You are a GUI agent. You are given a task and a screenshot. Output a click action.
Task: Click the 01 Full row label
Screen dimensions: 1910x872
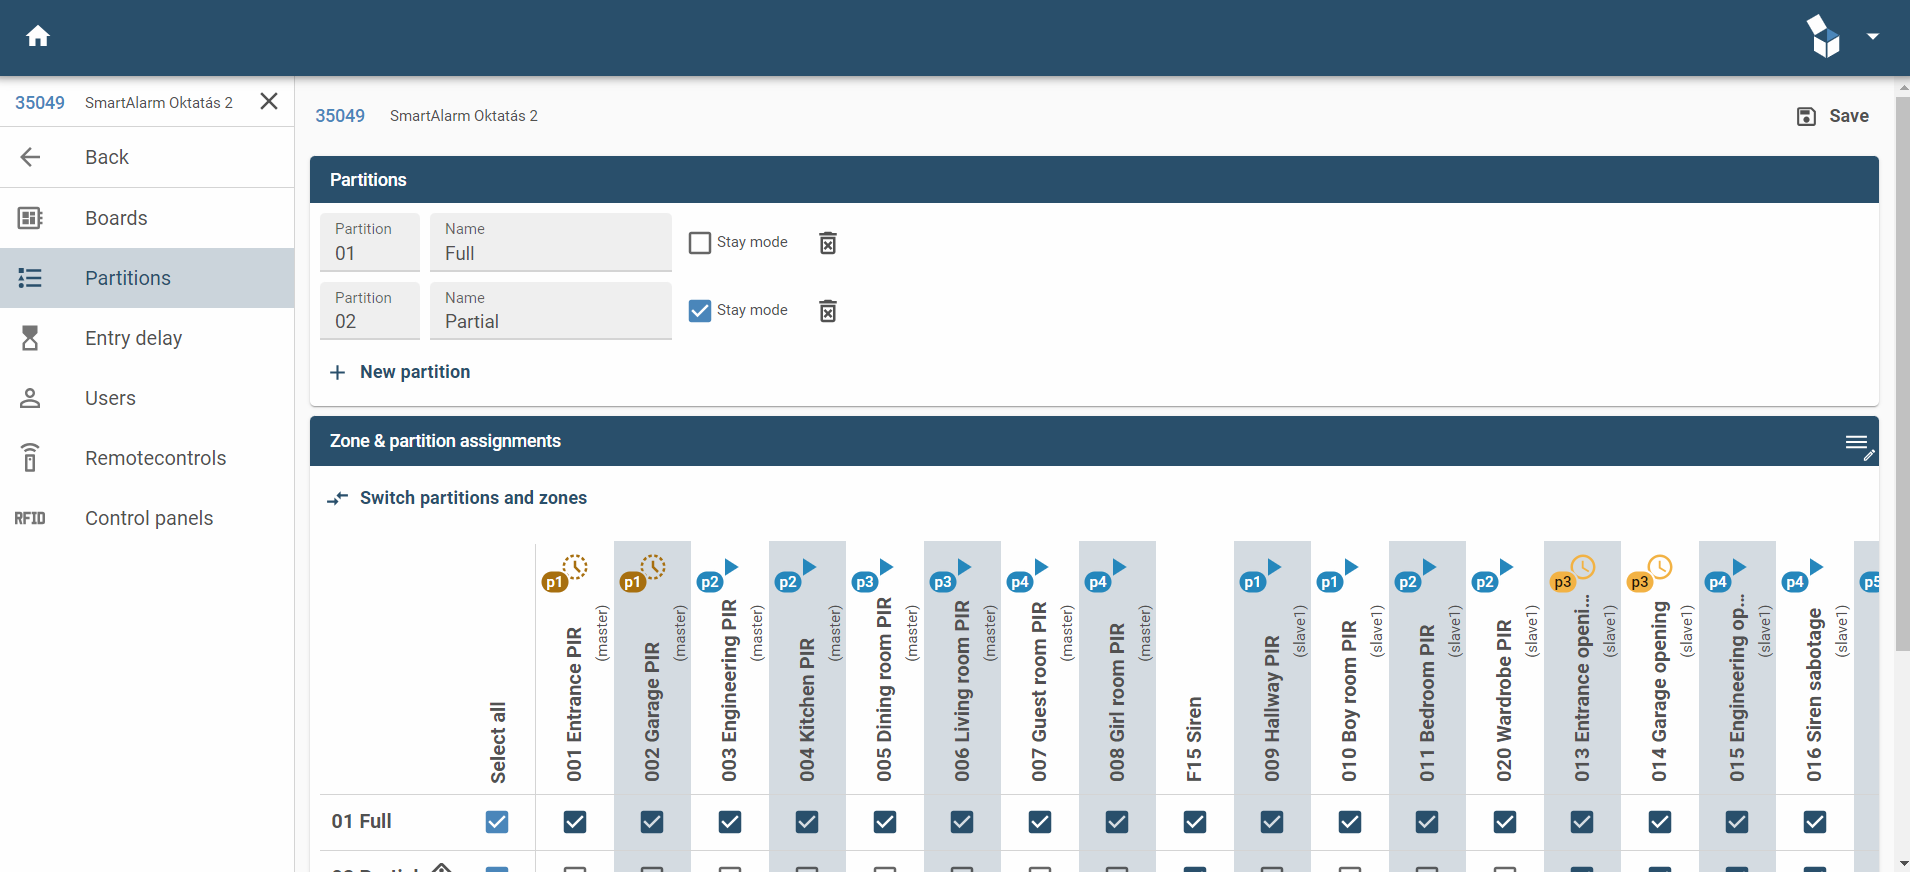point(362,821)
